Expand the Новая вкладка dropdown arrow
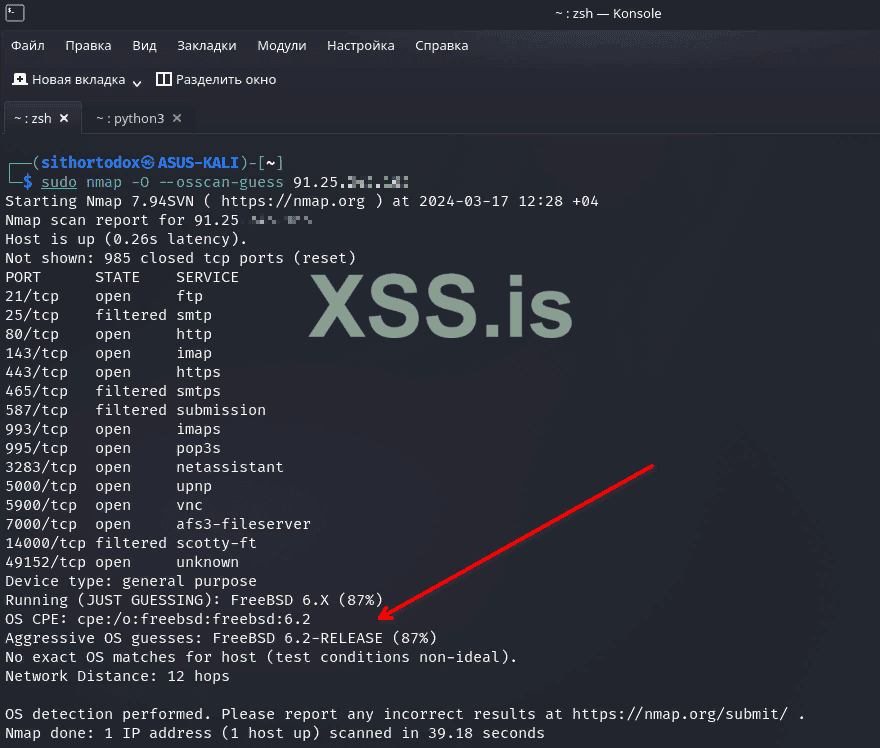This screenshot has width=880, height=748. click(x=137, y=83)
